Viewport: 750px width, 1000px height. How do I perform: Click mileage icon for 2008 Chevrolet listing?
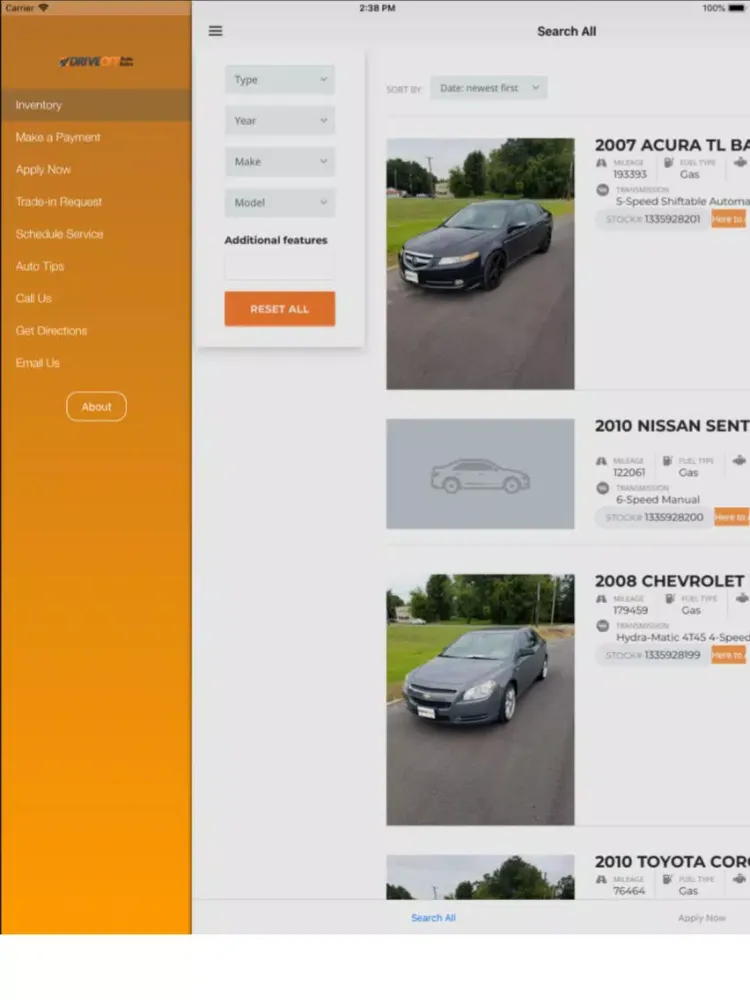(601, 598)
